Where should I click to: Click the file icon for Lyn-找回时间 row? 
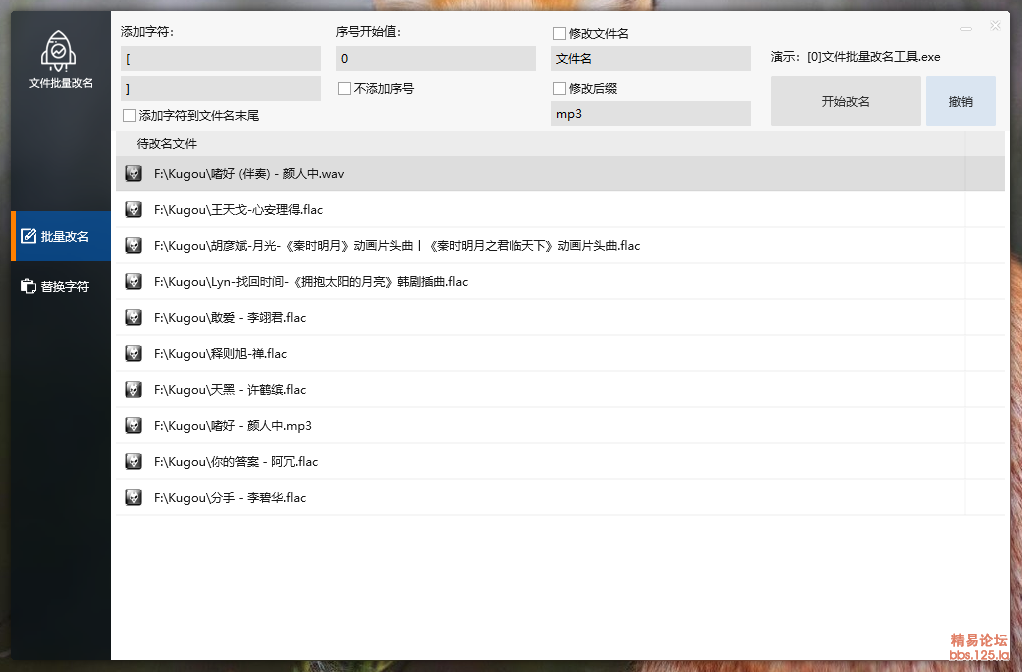pyautogui.click(x=134, y=282)
